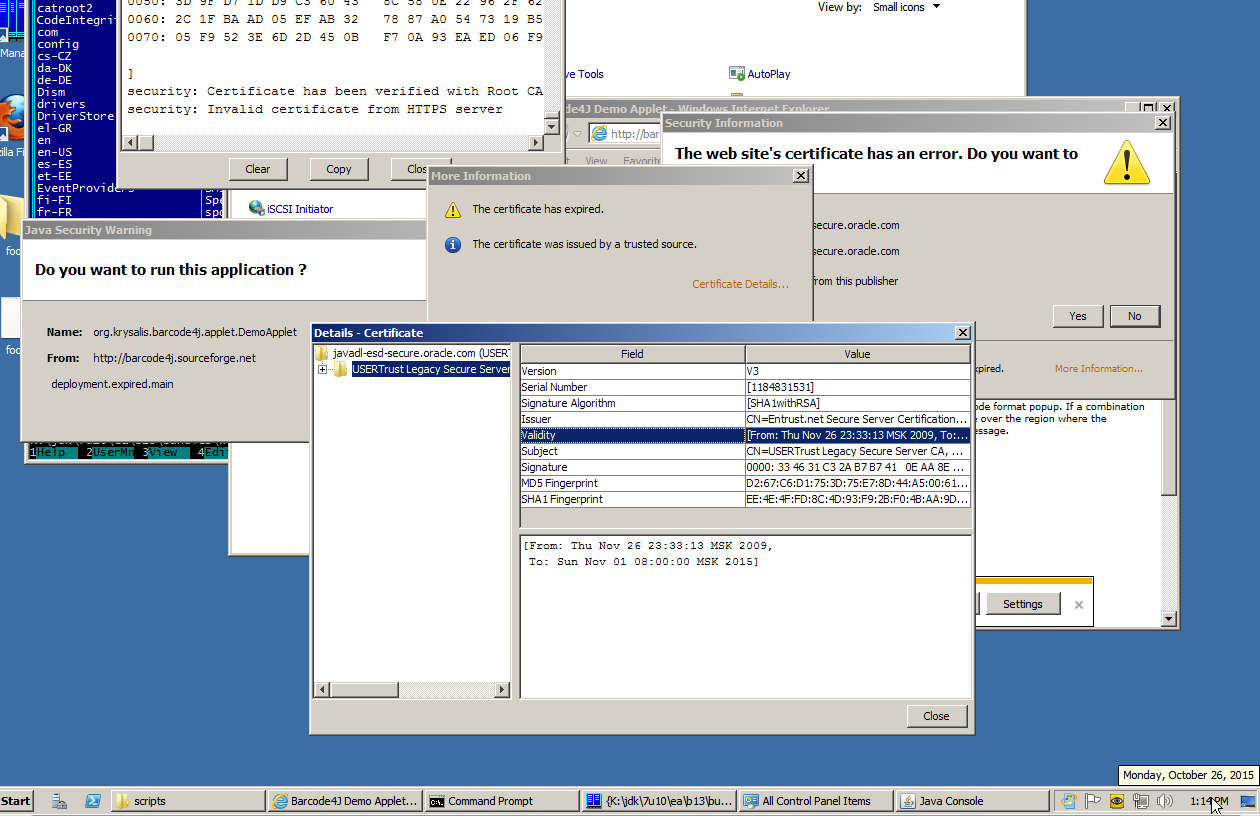Launch PowerShell from the taskbar icon

[93, 801]
